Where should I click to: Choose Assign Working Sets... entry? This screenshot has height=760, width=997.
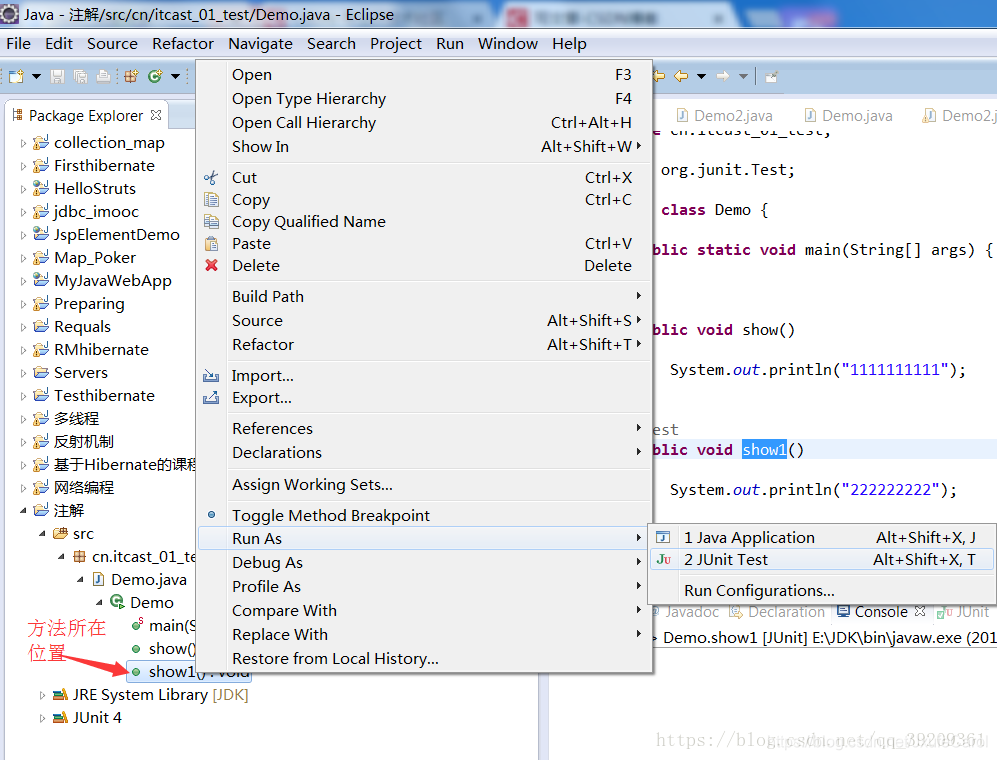[424, 485]
